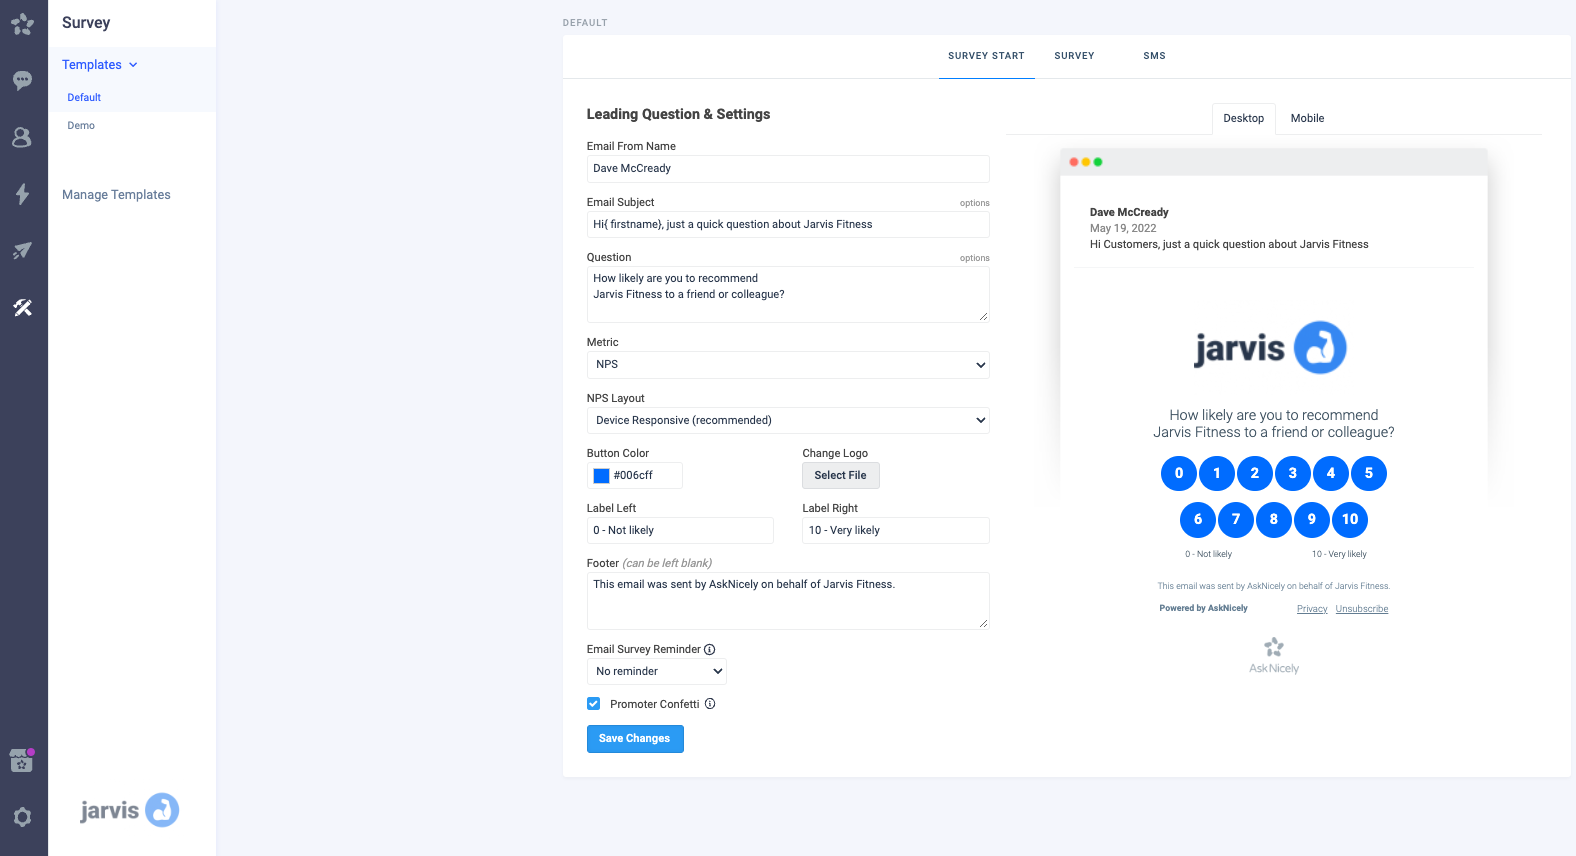This screenshot has width=1576, height=856.
Task: Open the settings gear icon
Action: click(23, 817)
